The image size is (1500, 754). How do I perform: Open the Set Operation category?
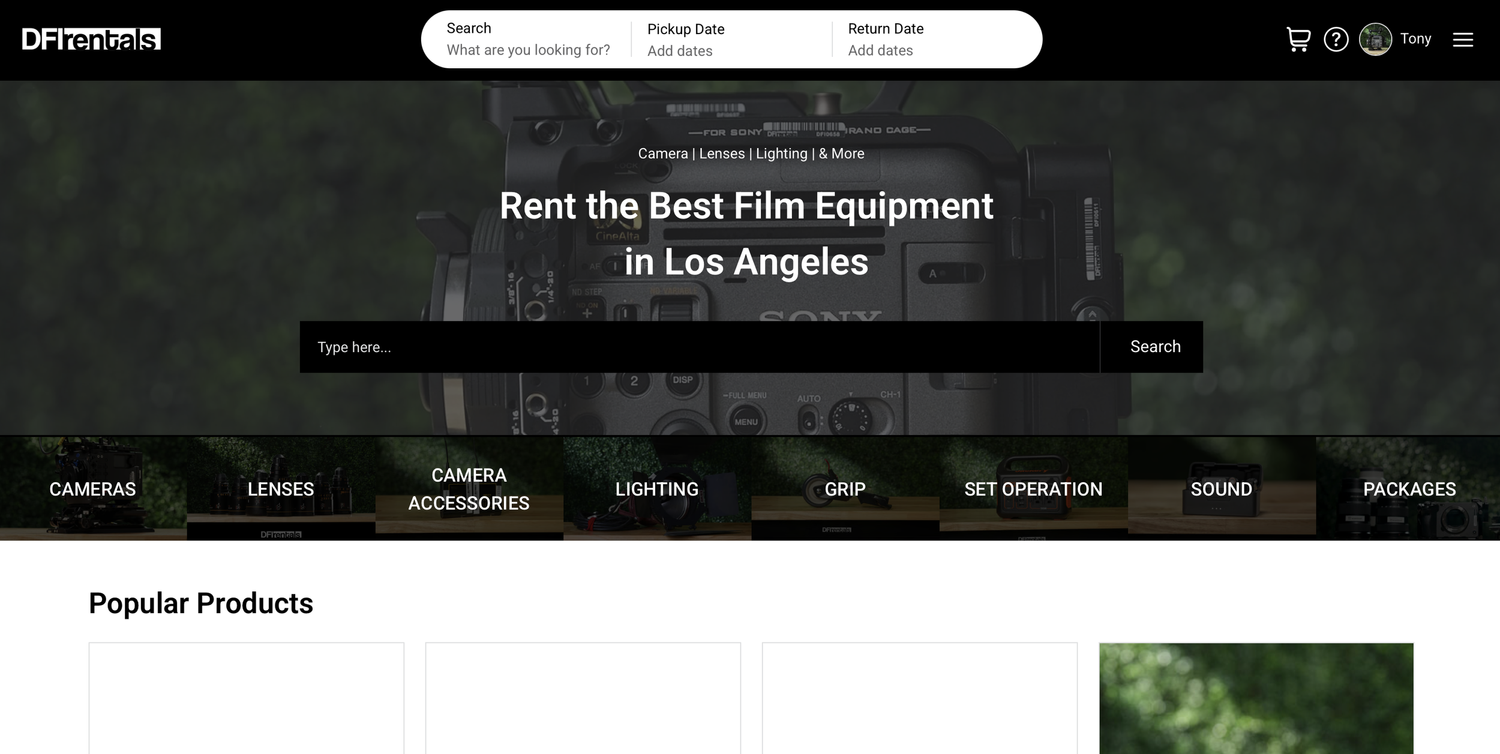tap(1033, 489)
